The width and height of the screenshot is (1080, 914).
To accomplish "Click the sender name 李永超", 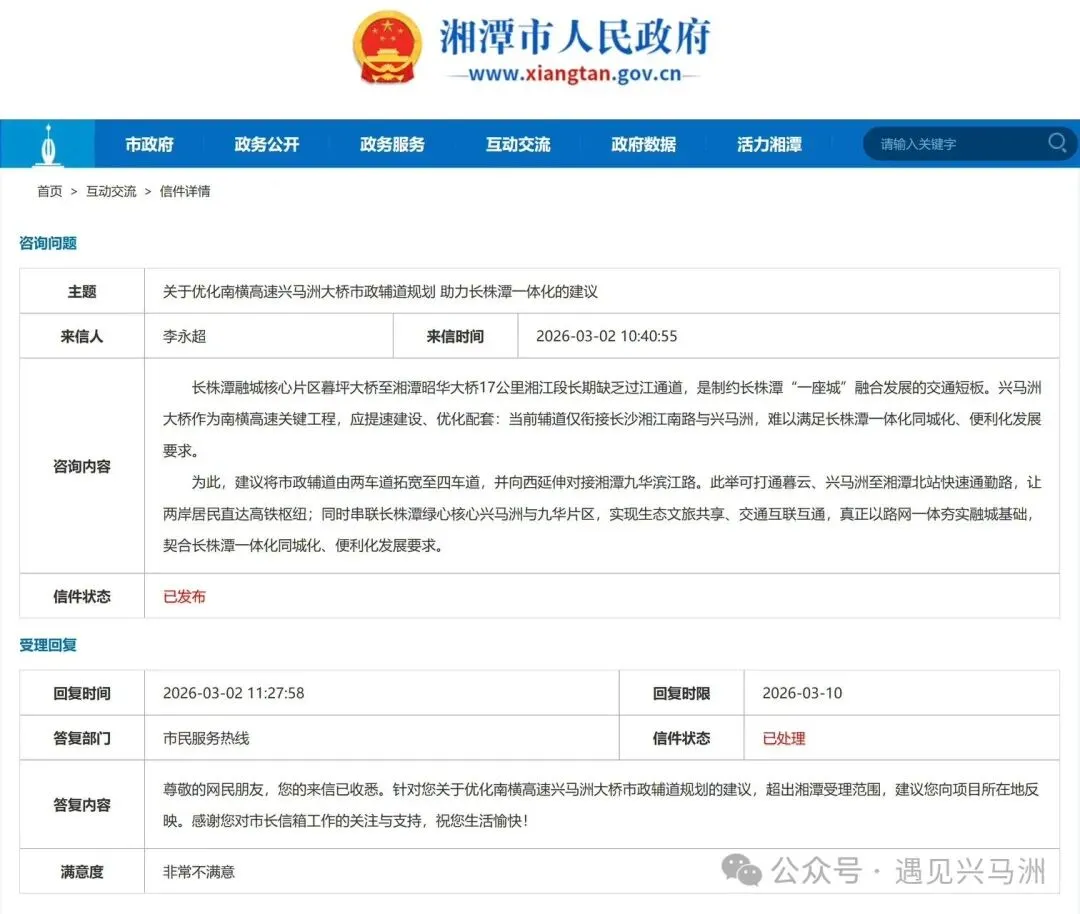I will [x=184, y=336].
